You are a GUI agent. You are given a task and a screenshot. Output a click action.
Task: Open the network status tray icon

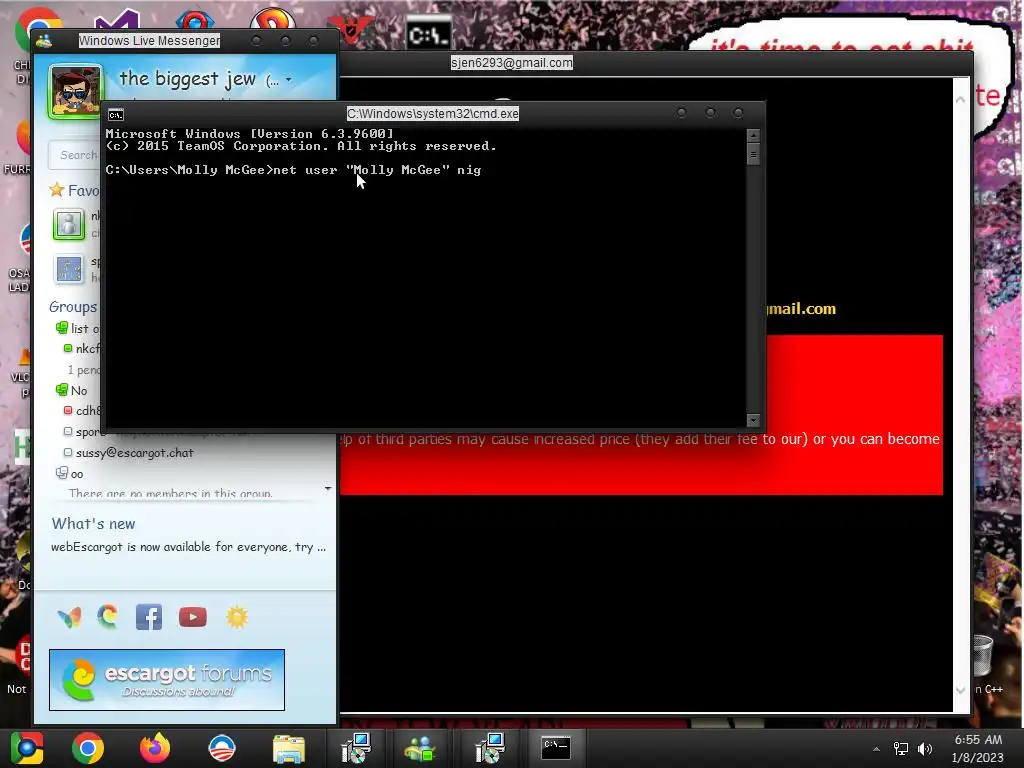point(901,749)
